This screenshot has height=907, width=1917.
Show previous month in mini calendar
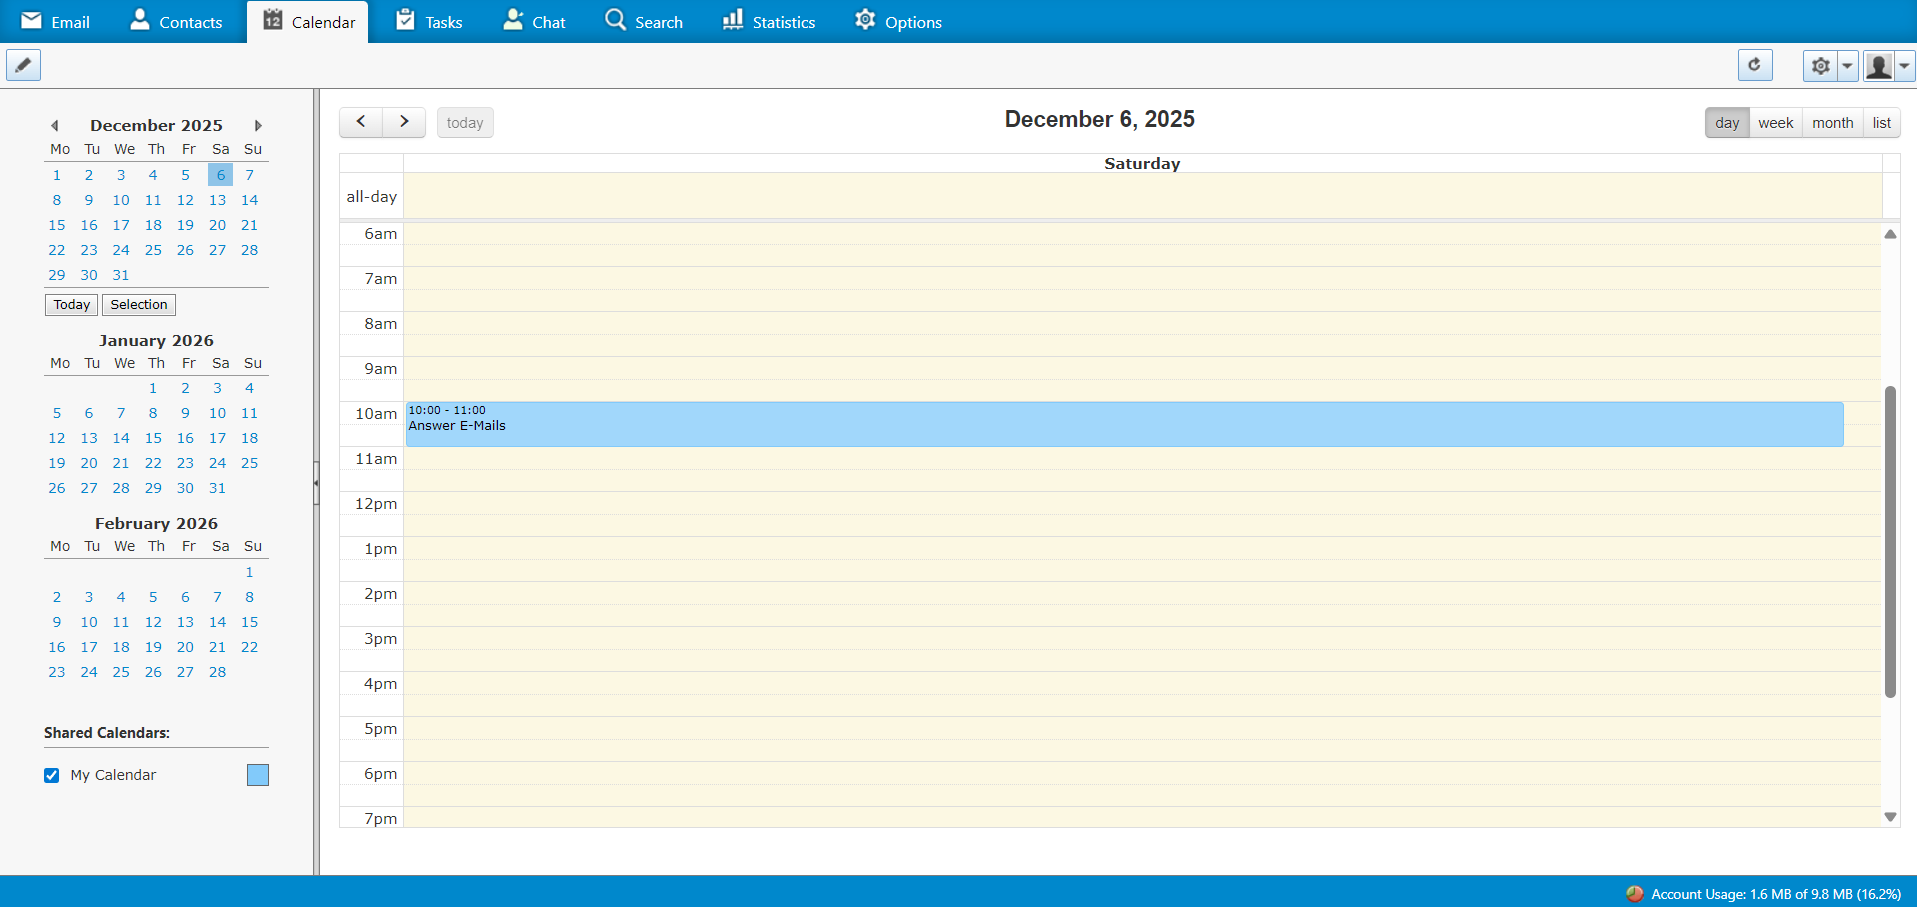click(x=55, y=126)
